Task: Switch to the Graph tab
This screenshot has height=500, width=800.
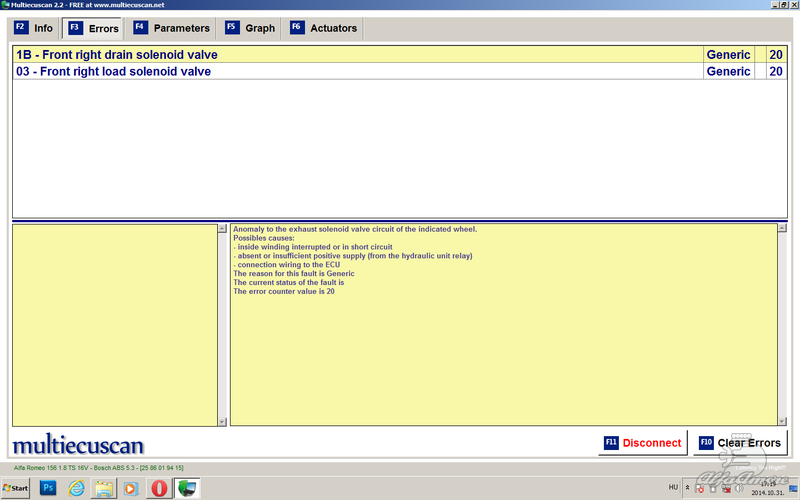Action: coord(250,28)
